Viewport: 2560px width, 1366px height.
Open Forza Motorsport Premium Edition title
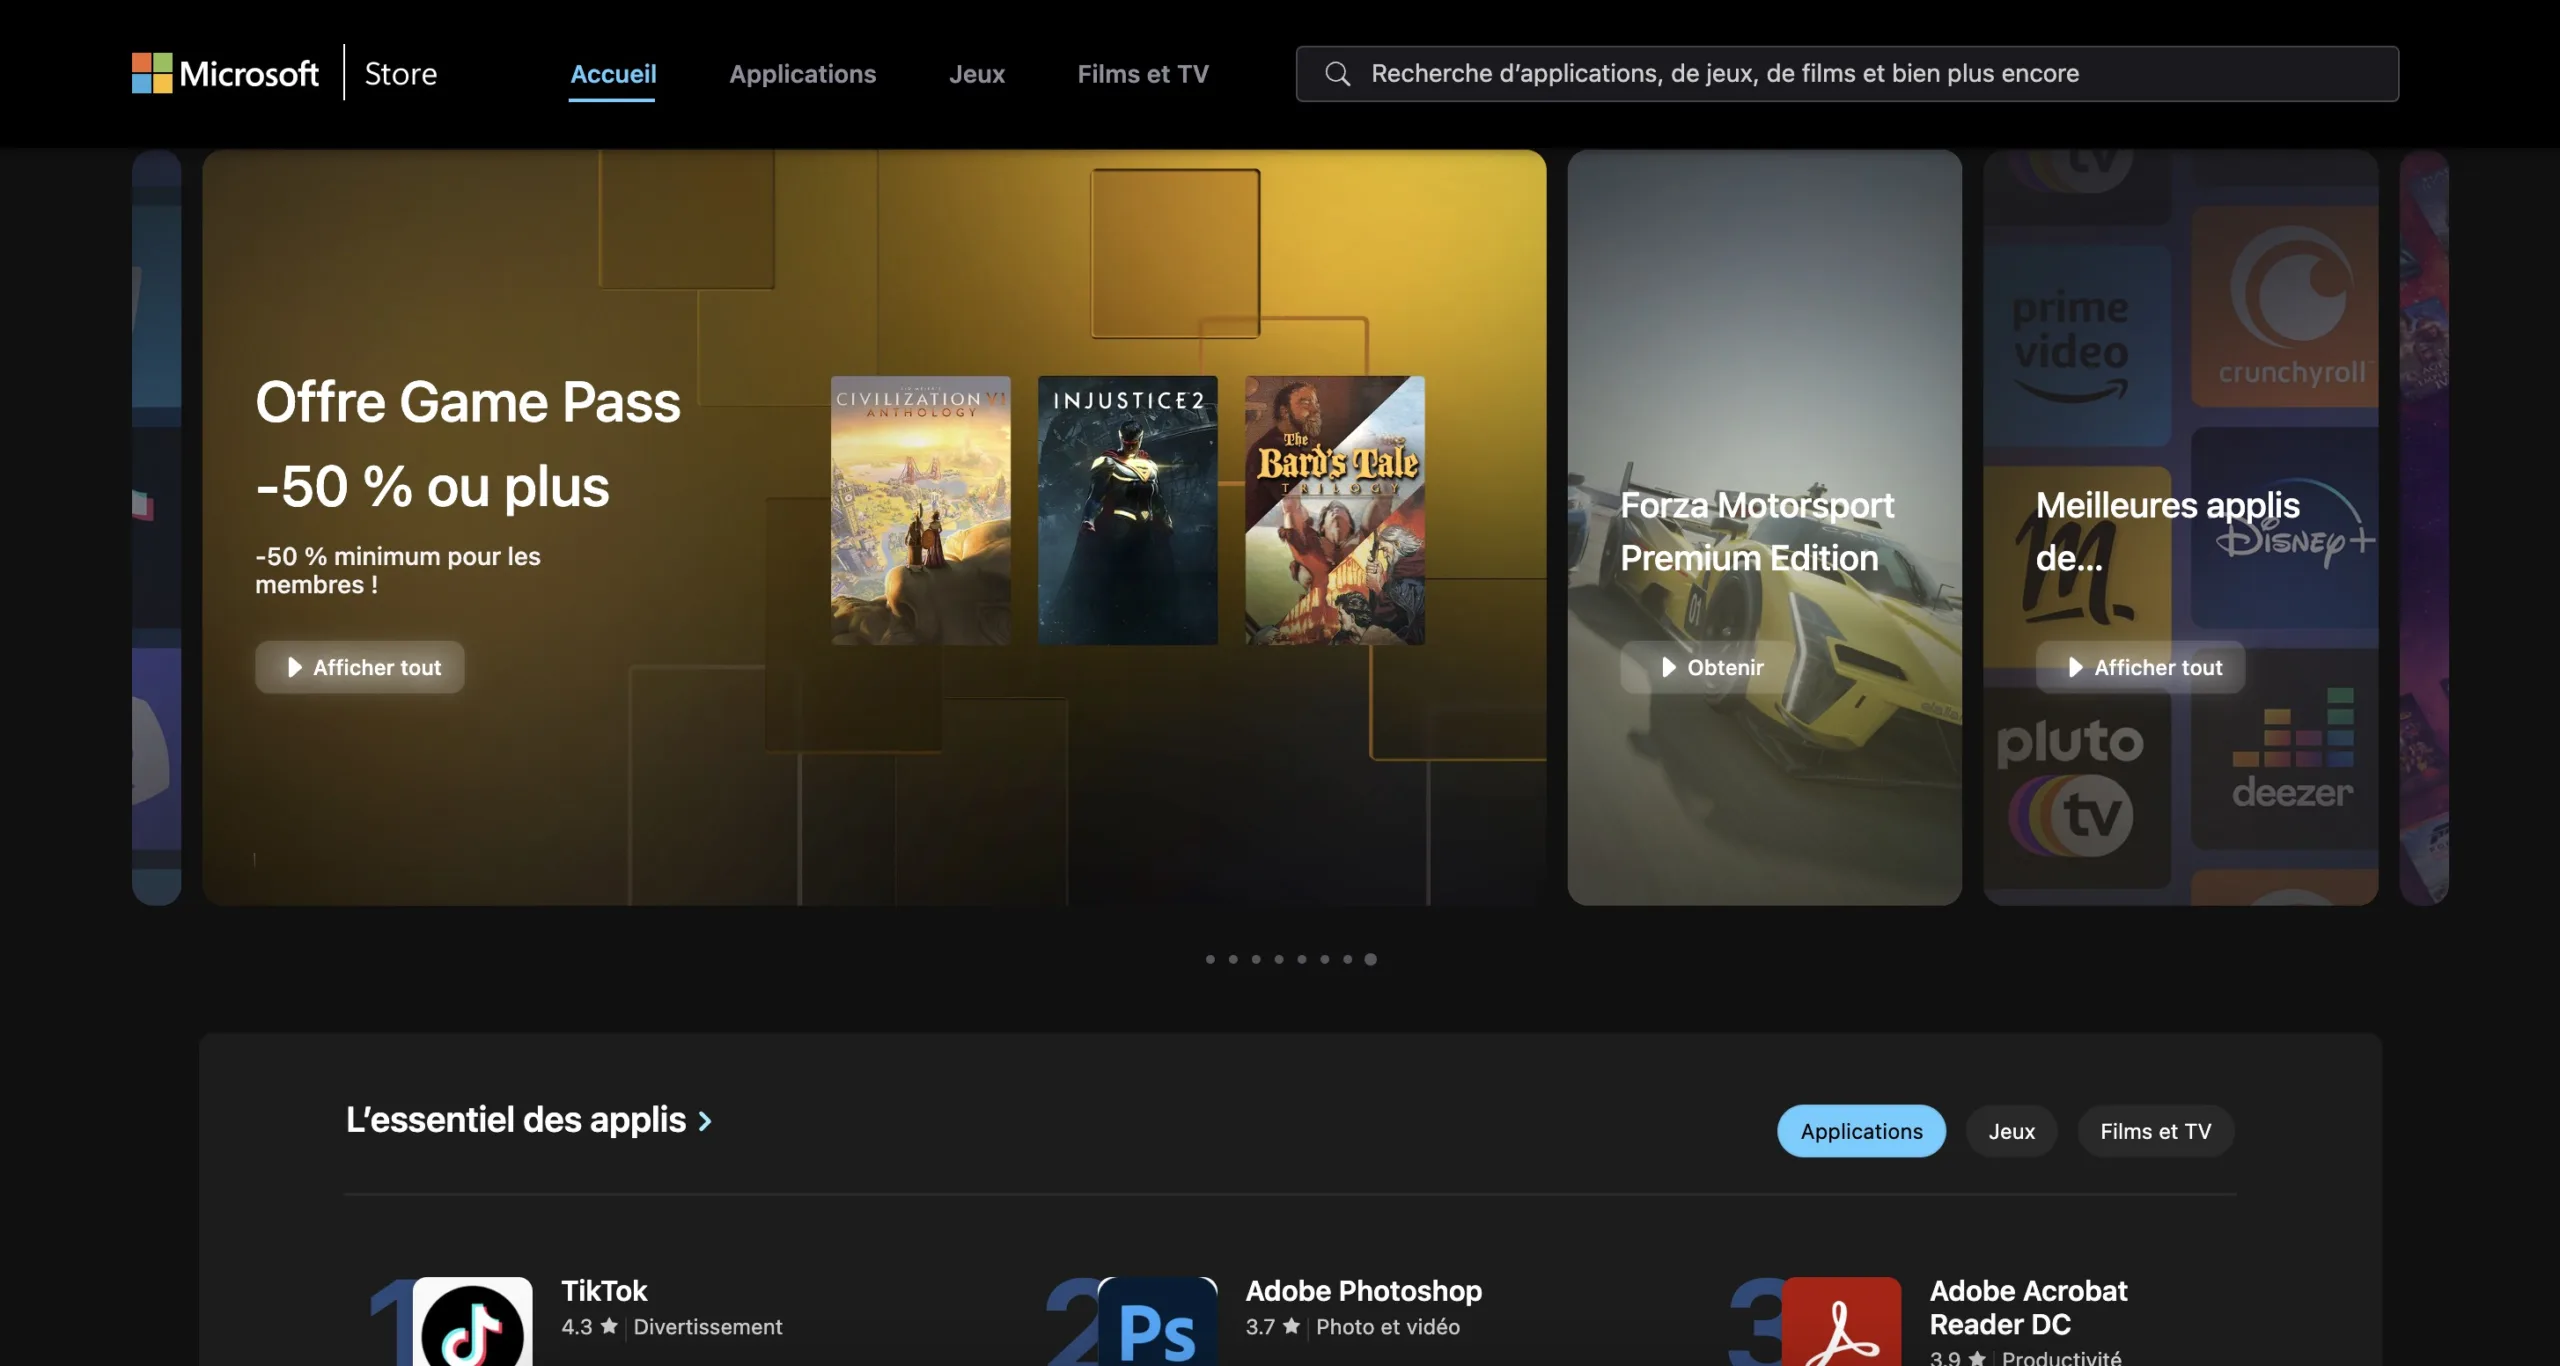point(1757,531)
